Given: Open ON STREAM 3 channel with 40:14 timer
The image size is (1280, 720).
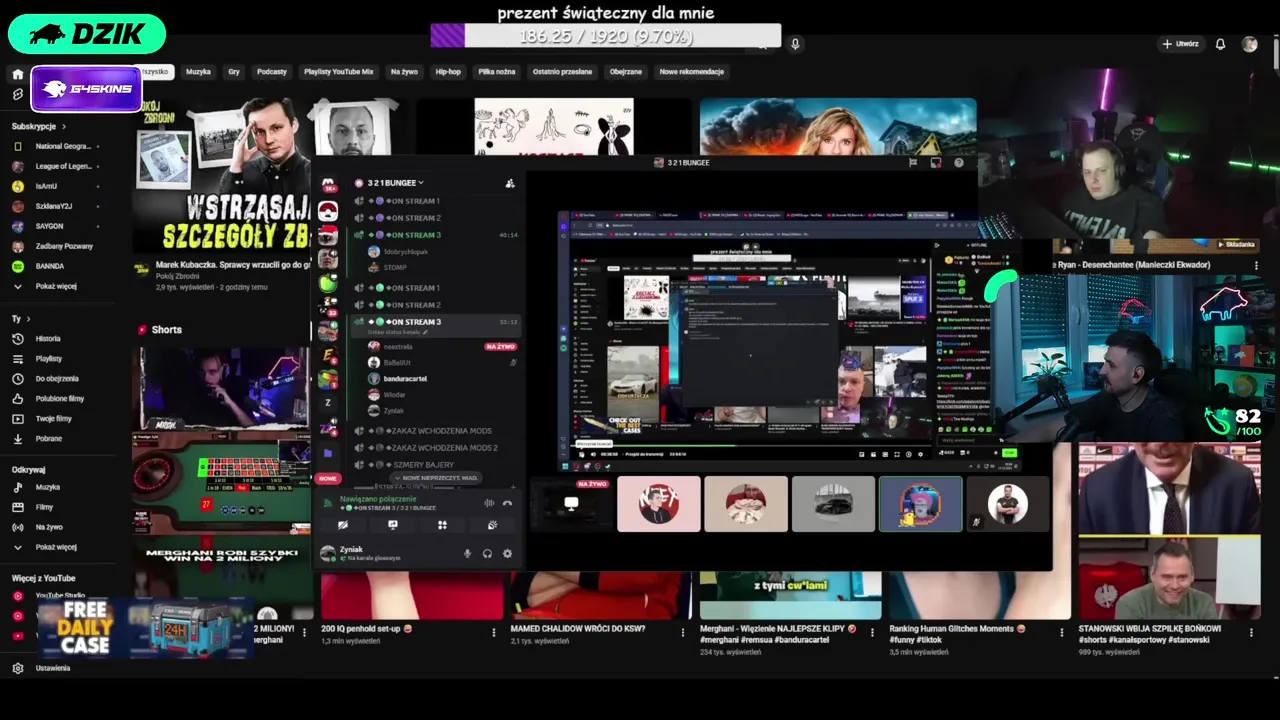Looking at the screenshot, I should [x=435, y=235].
